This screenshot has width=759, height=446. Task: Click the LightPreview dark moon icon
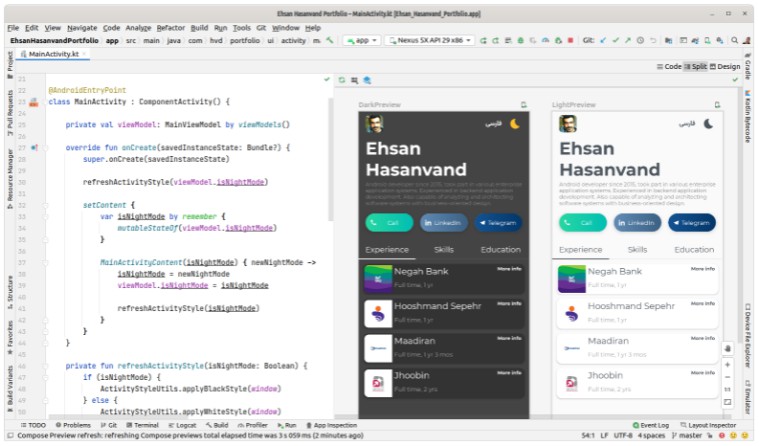point(708,124)
